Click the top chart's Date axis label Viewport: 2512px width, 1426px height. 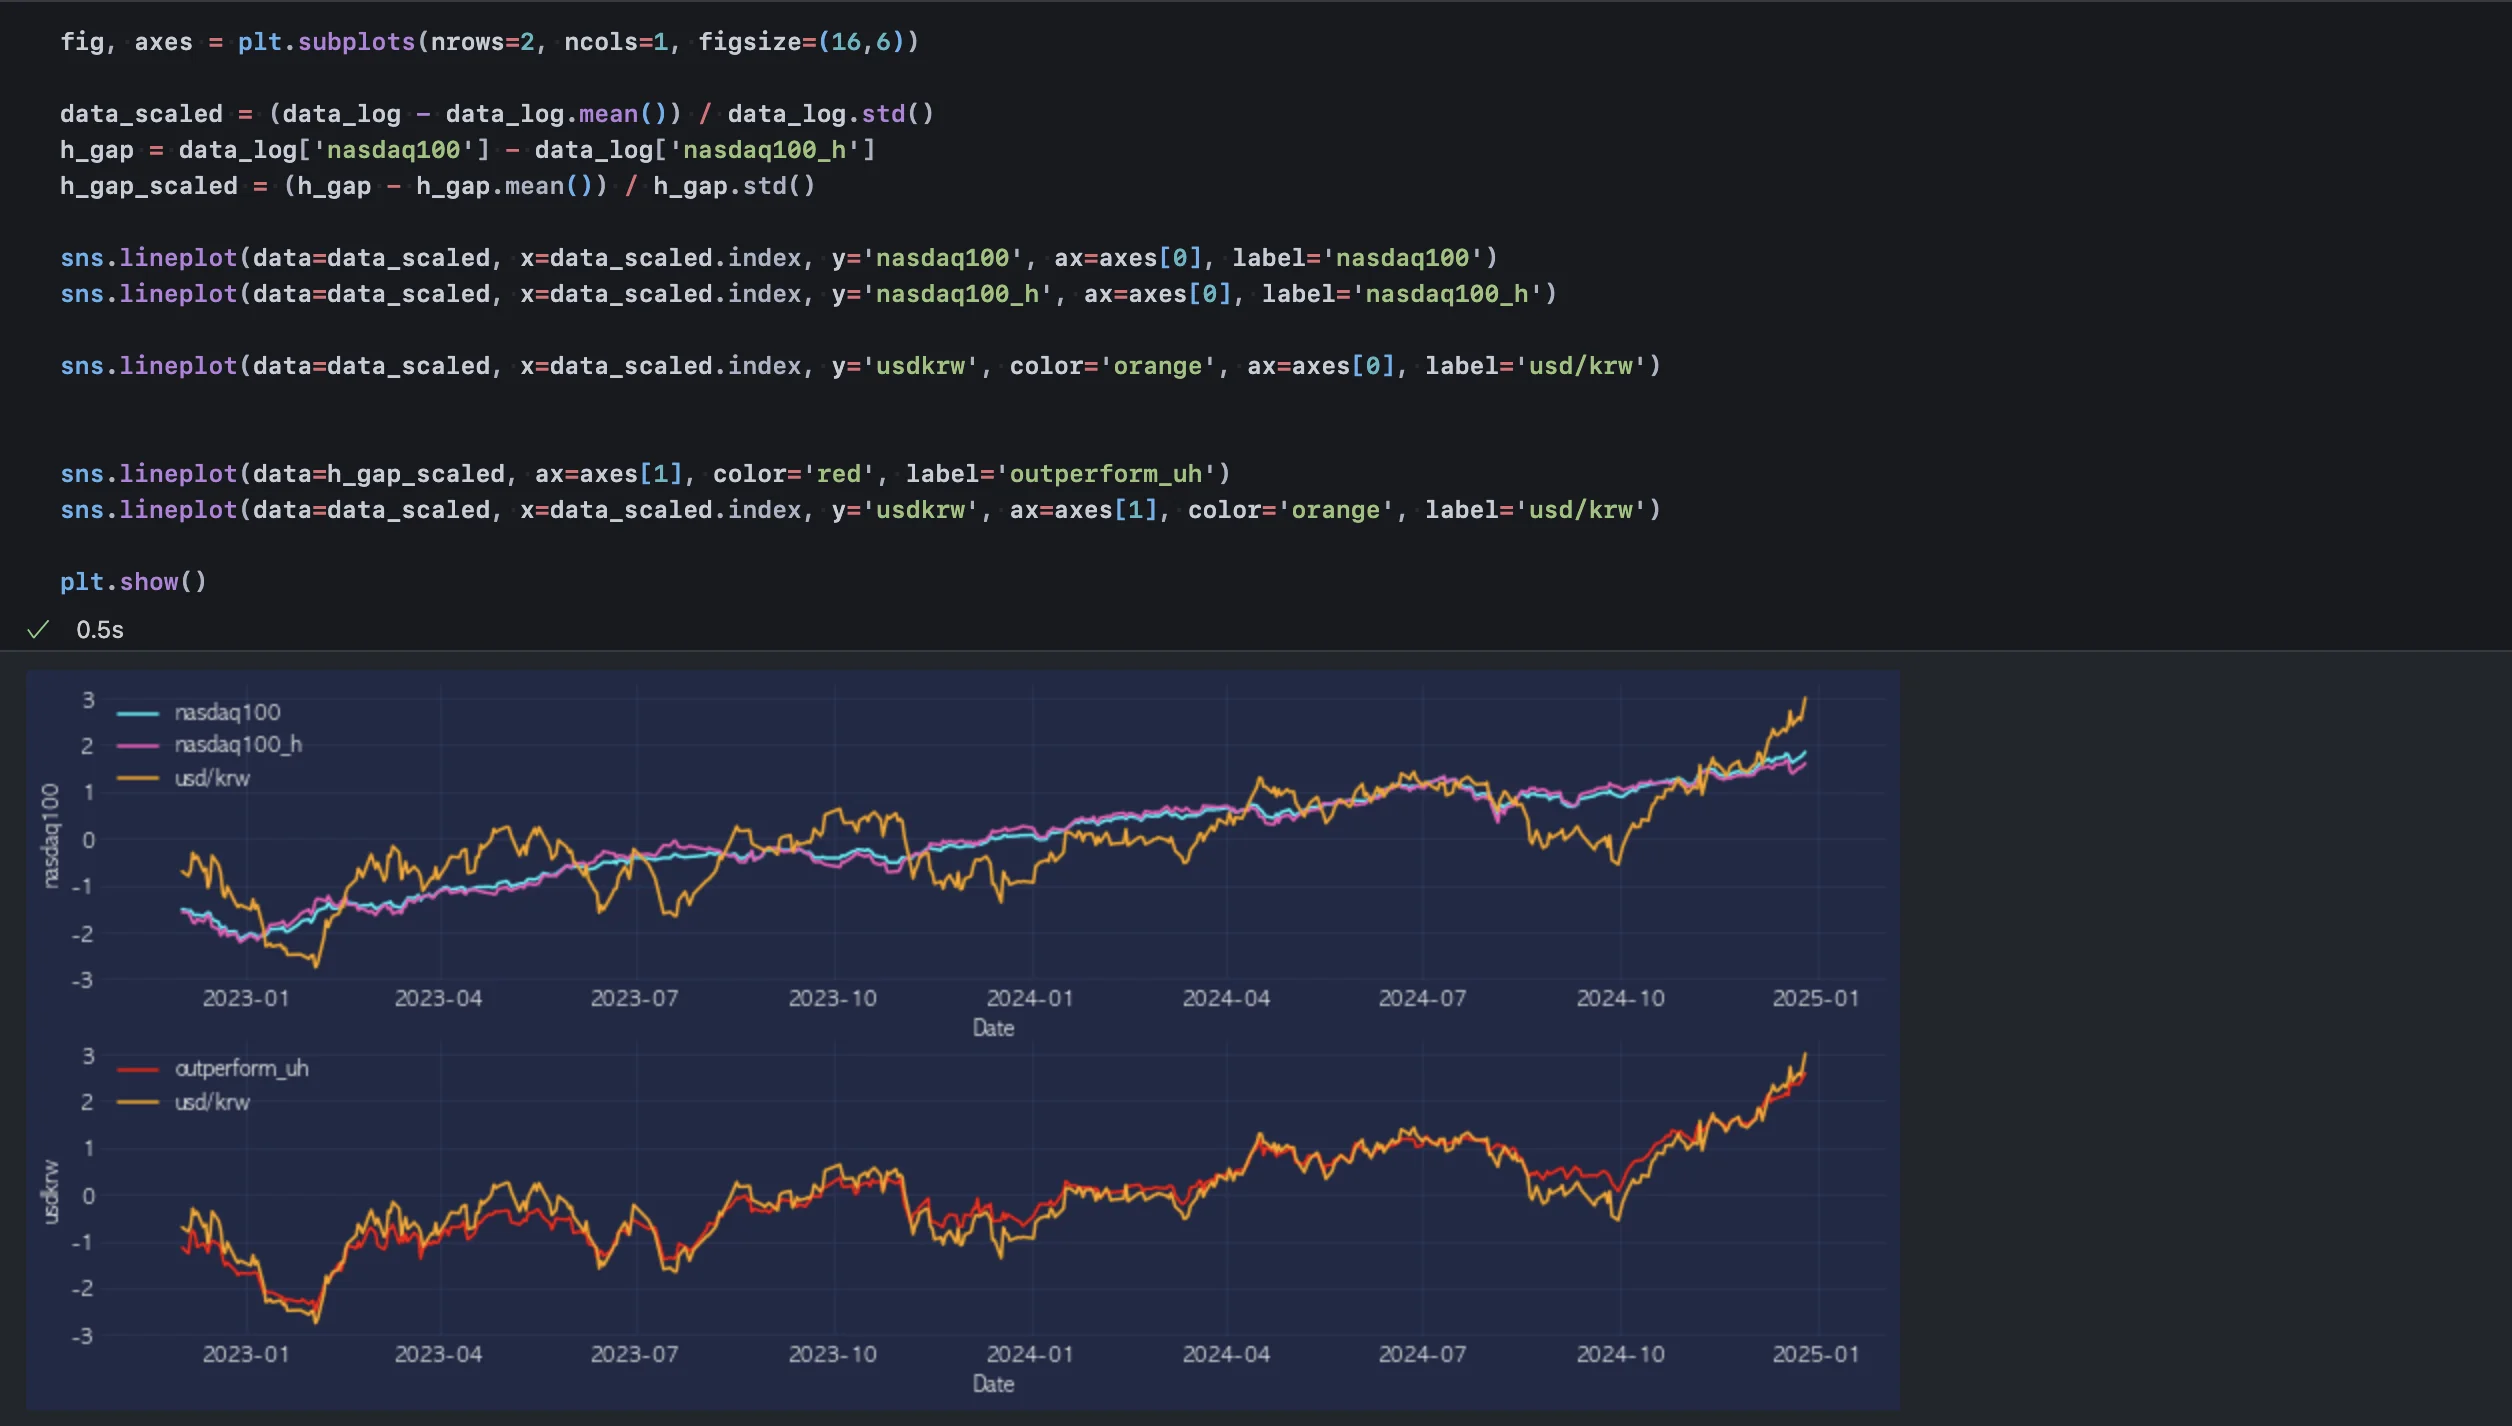coord(993,1028)
